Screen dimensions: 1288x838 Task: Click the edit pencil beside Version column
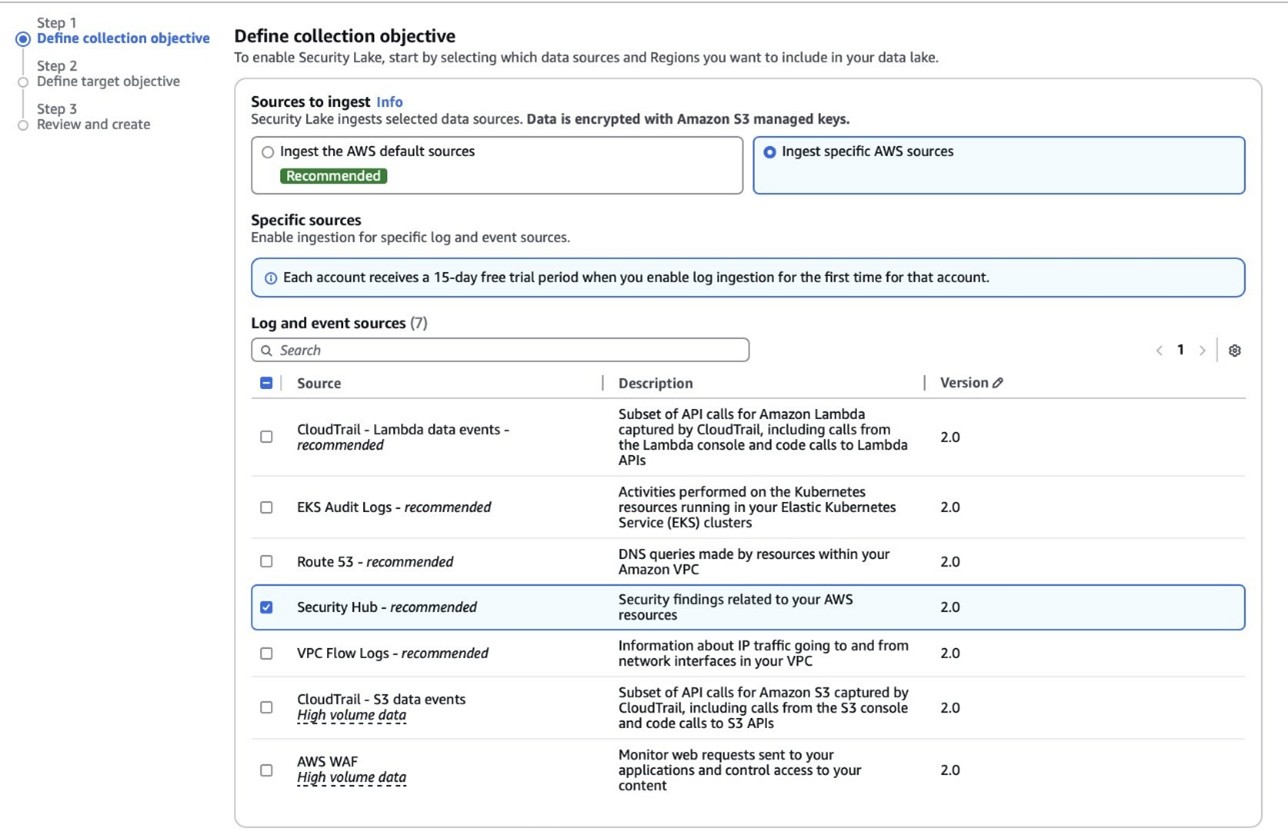pyautogui.click(x=995, y=382)
